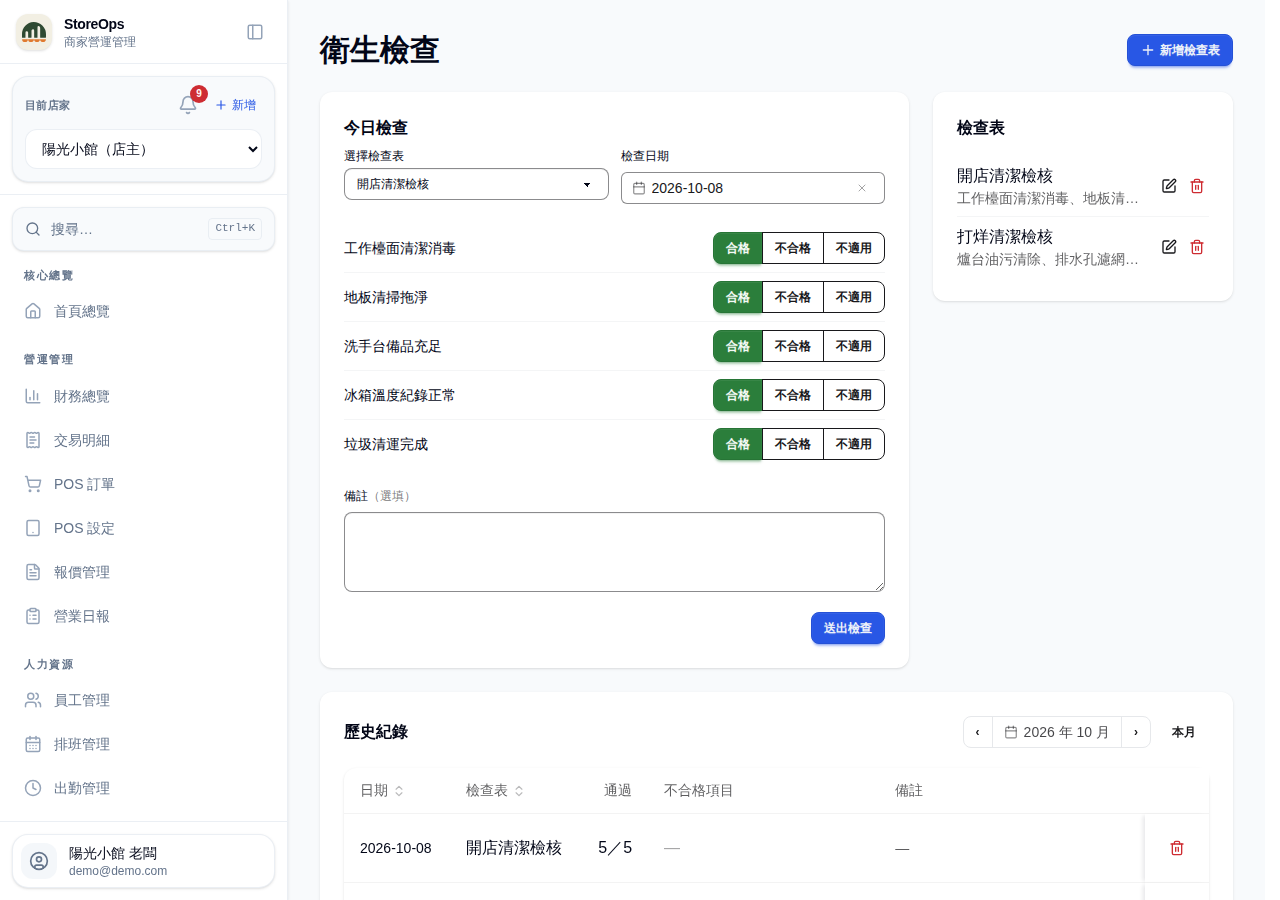Viewport: 1280px width, 900px height.
Task: Collapse the sidebar panel icon
Action: click(x=255, y=32)
